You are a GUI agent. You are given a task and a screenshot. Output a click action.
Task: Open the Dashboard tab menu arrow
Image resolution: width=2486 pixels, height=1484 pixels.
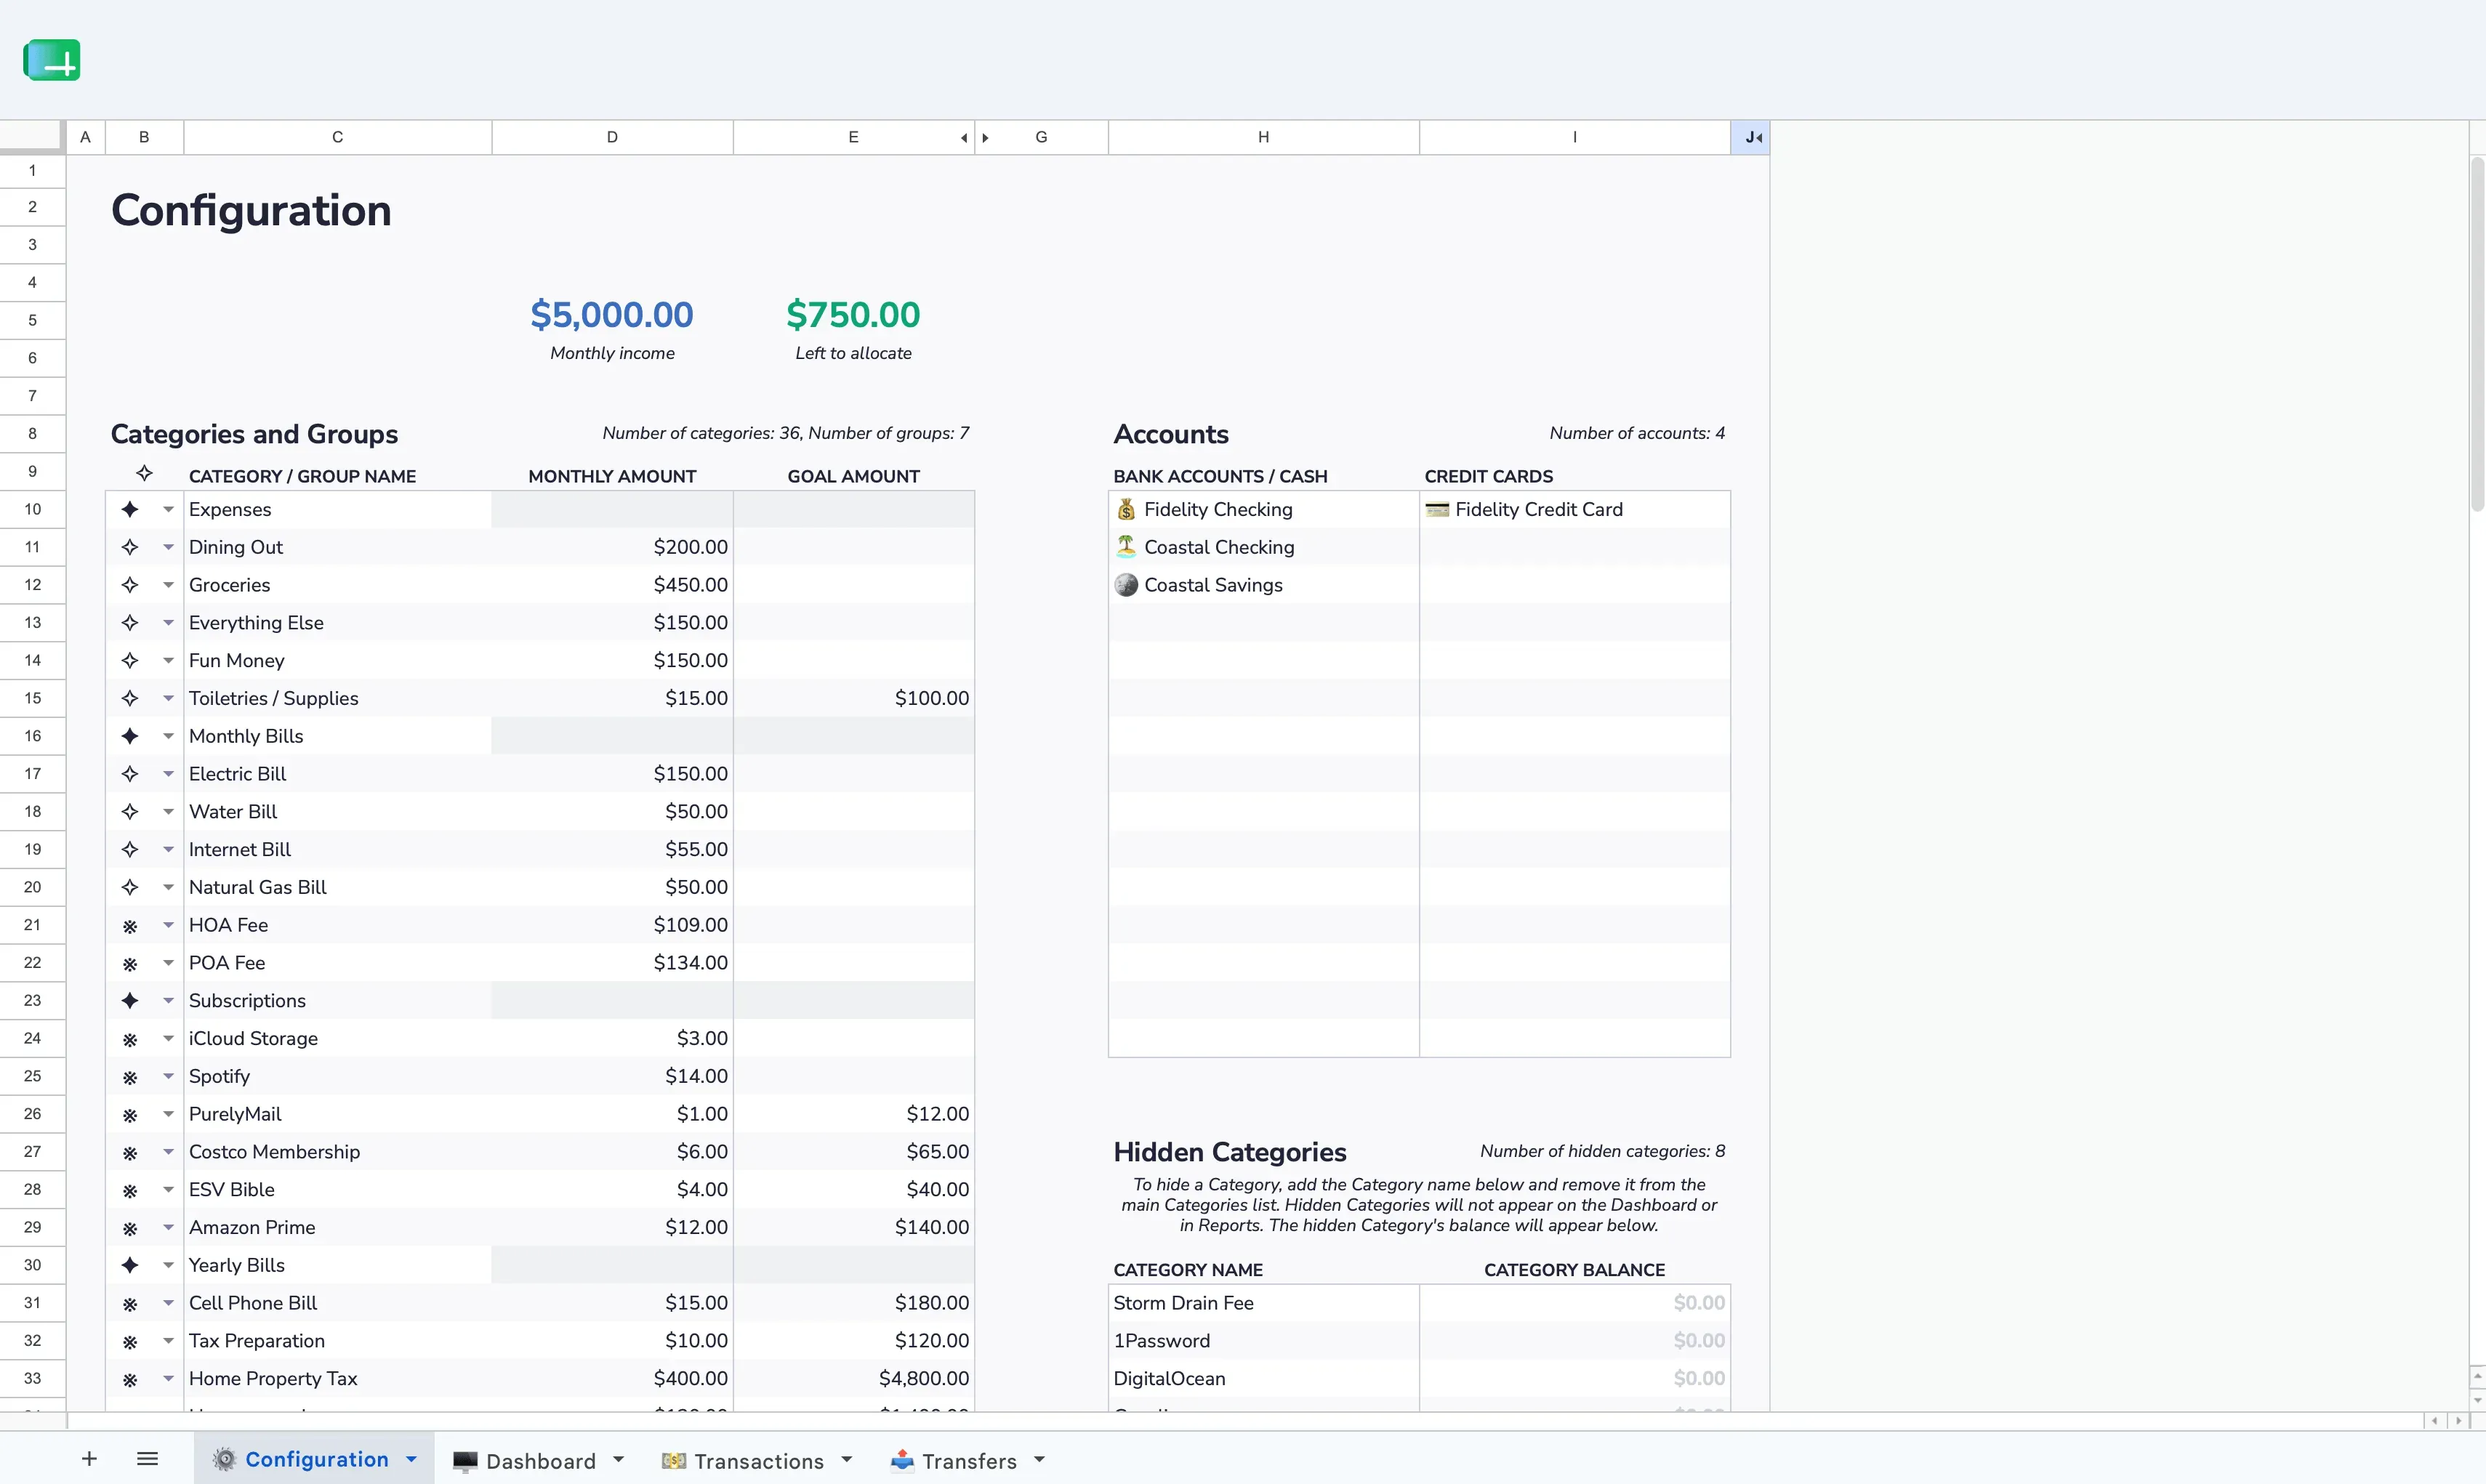pos(618,1460)
